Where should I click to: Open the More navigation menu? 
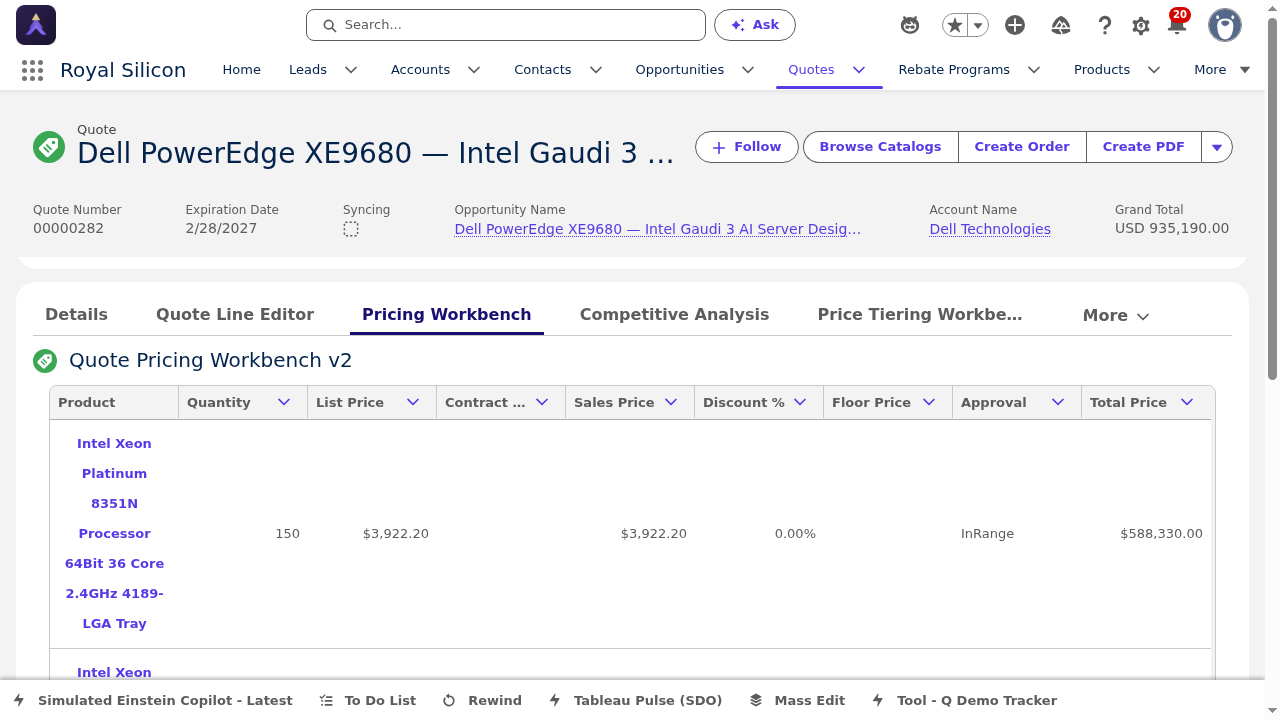tap(1222, 70)
